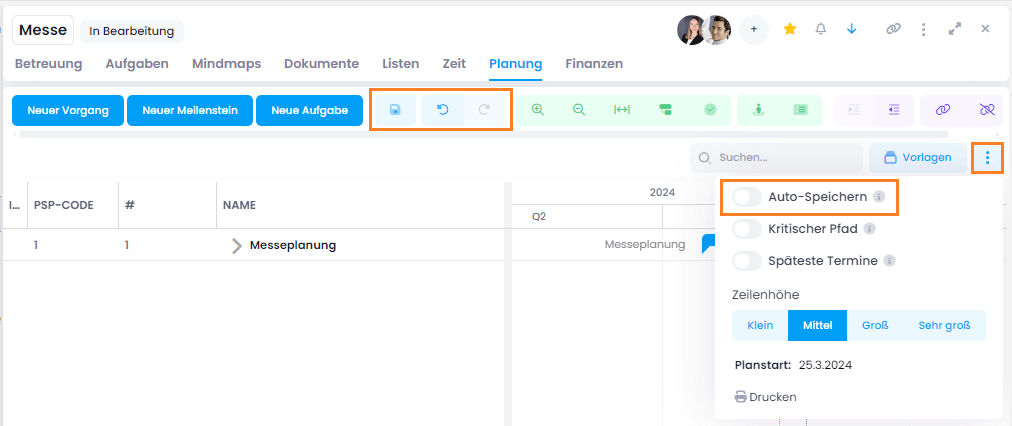The height and width of the screenshot is (426, 1012).
Task: Open the Vorlagen button
Action: pyautogui.click(x=917, y=158)
